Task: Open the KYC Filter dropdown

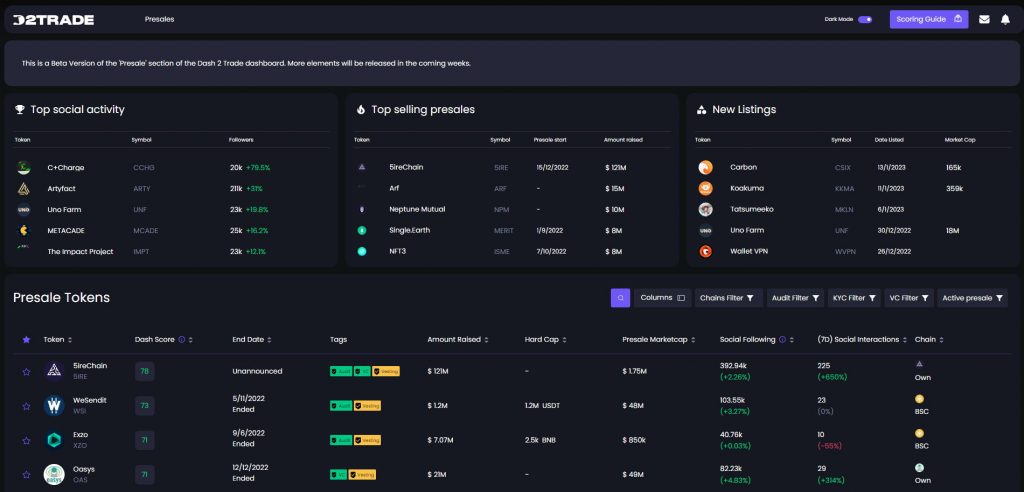Action: [854, 298]
